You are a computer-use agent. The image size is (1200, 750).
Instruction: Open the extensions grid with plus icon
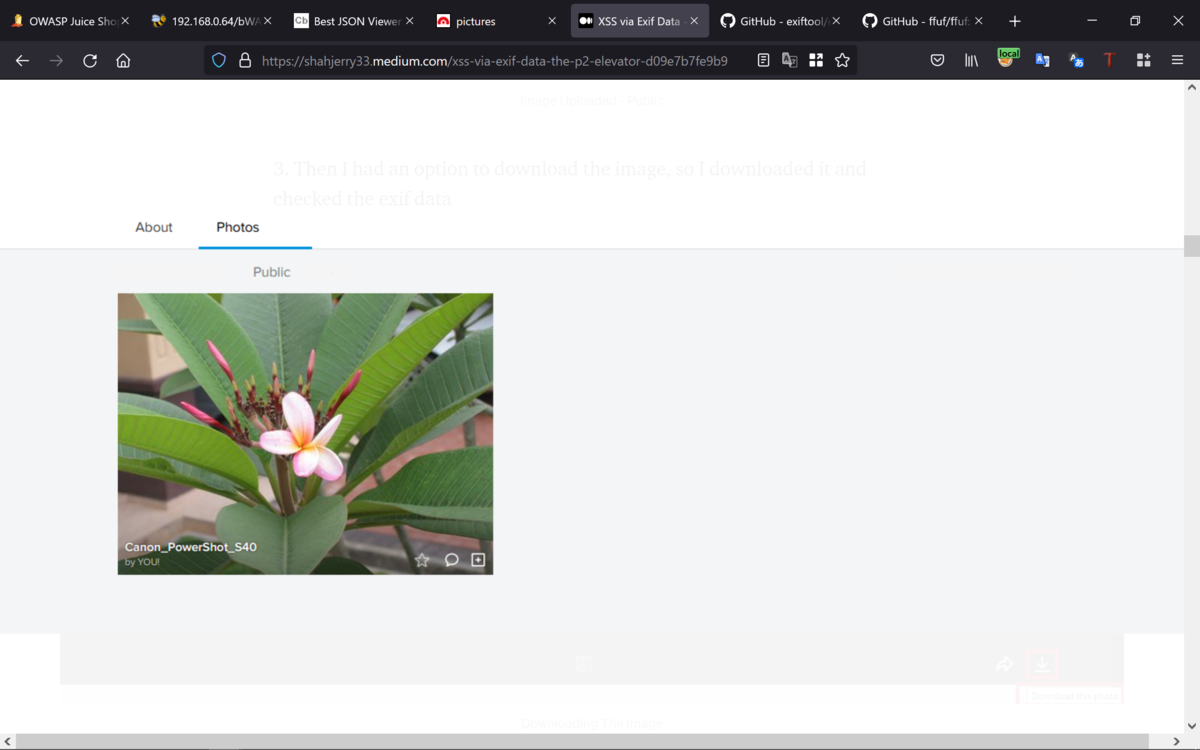(x=1143, y=61)
